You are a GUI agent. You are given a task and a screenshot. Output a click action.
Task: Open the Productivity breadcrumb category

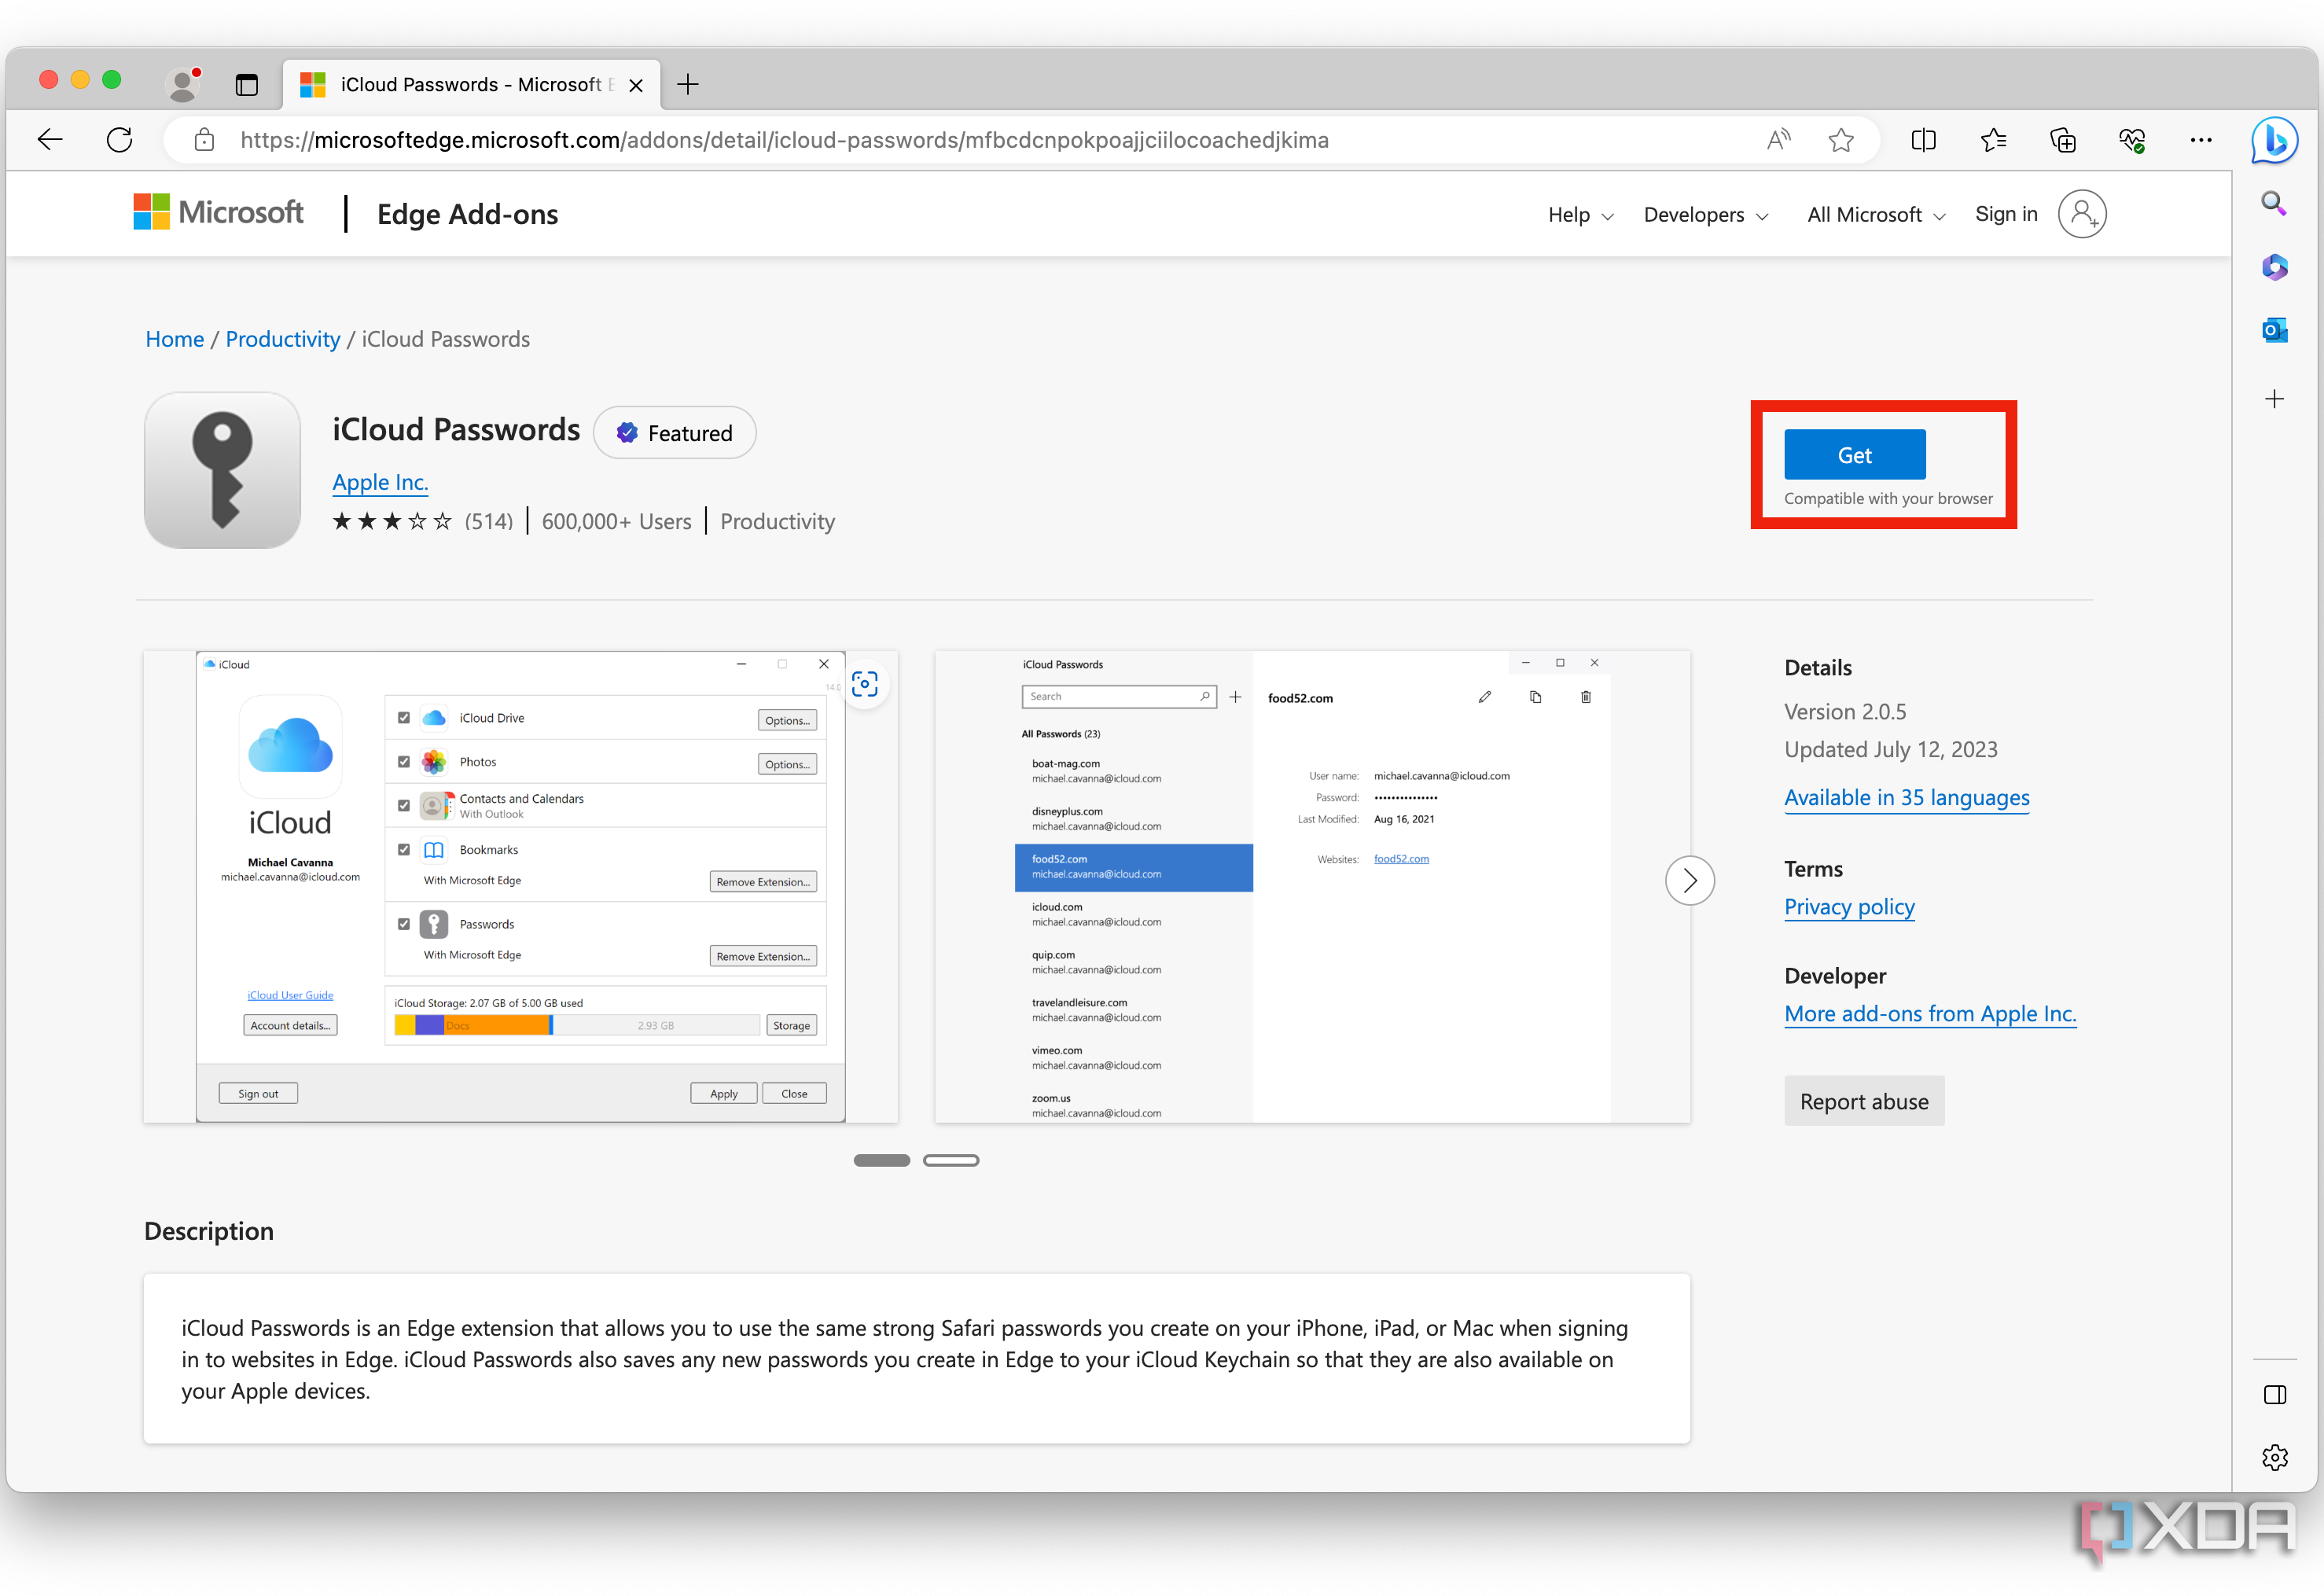pos(282,339)
